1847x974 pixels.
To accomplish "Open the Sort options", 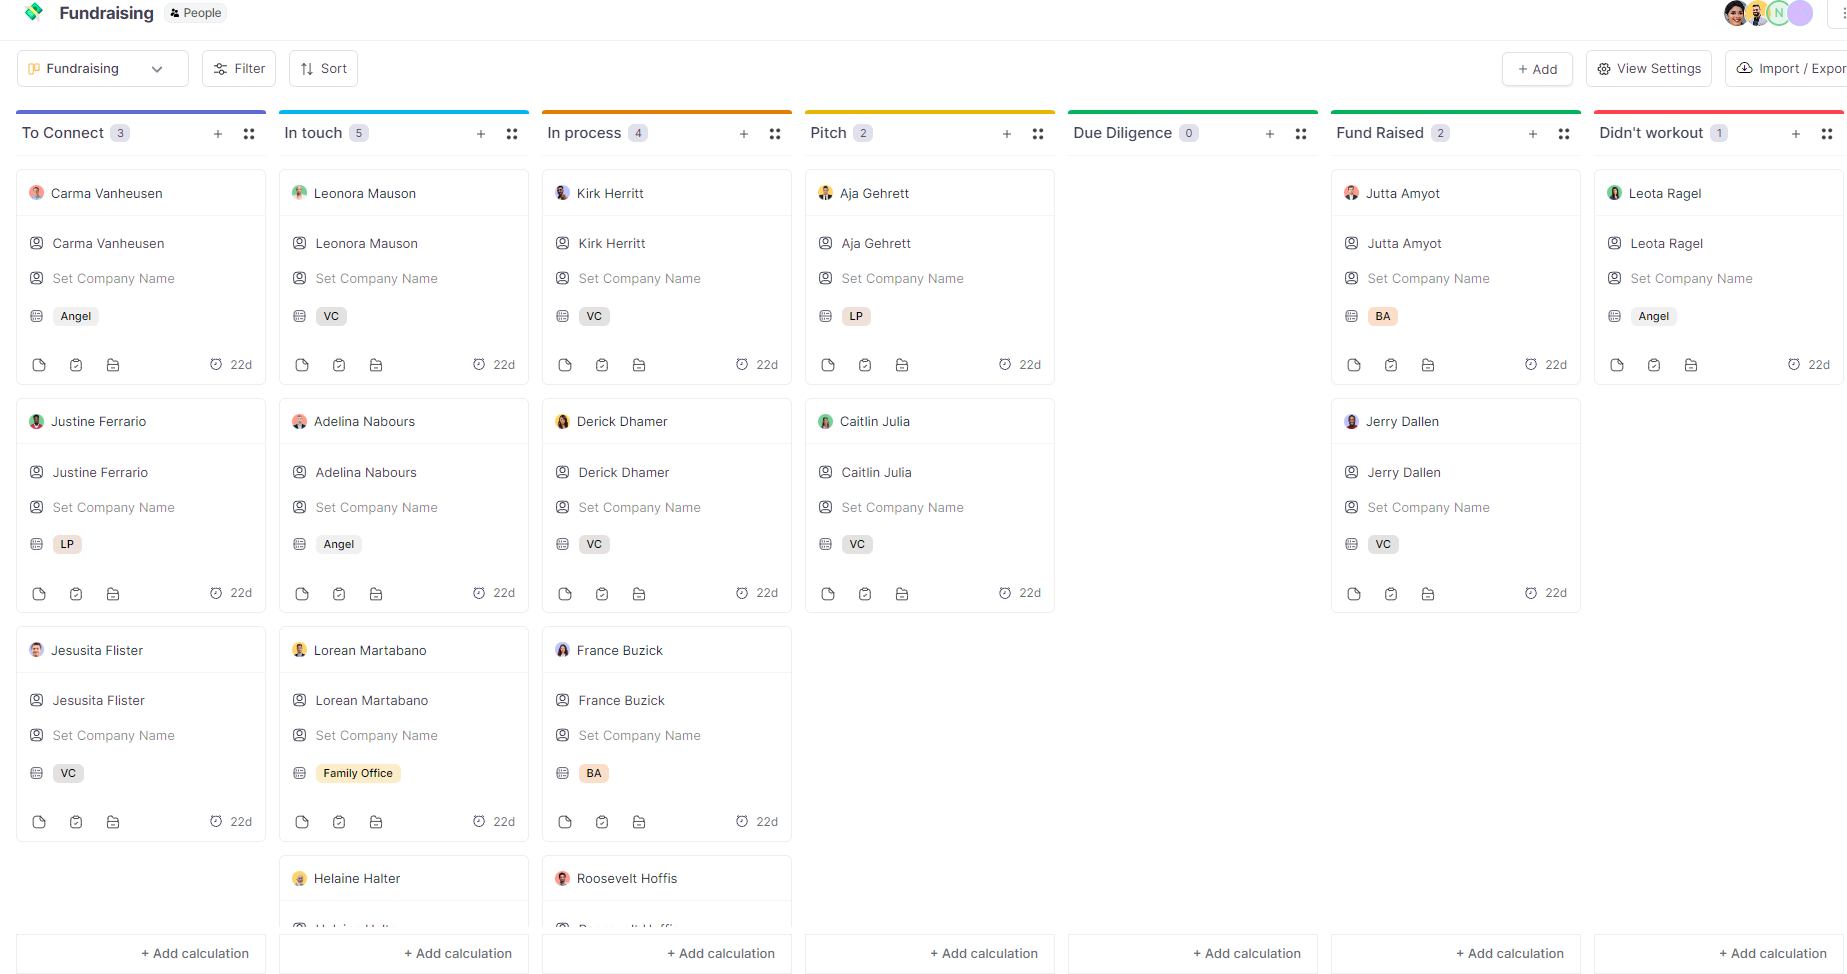I will (322, 68).
